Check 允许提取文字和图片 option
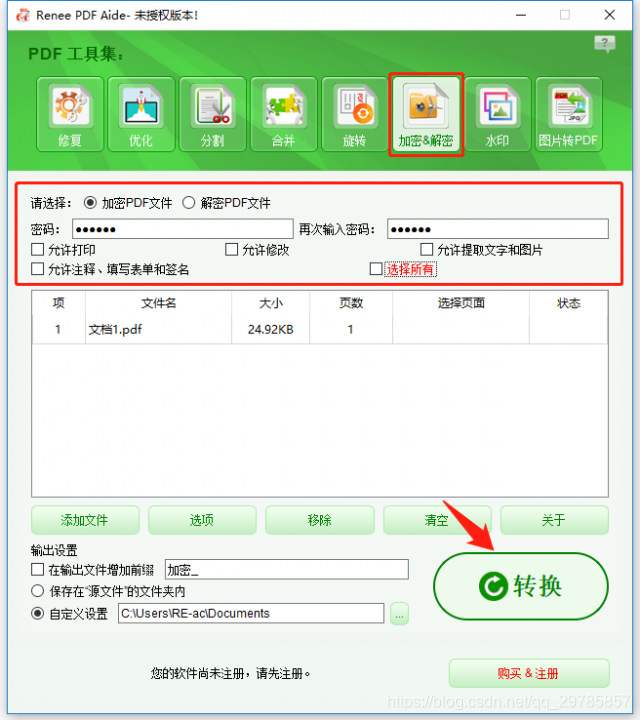Image resolution: width=640 pixels, height=720 pixels. click(x=427, y=250)
